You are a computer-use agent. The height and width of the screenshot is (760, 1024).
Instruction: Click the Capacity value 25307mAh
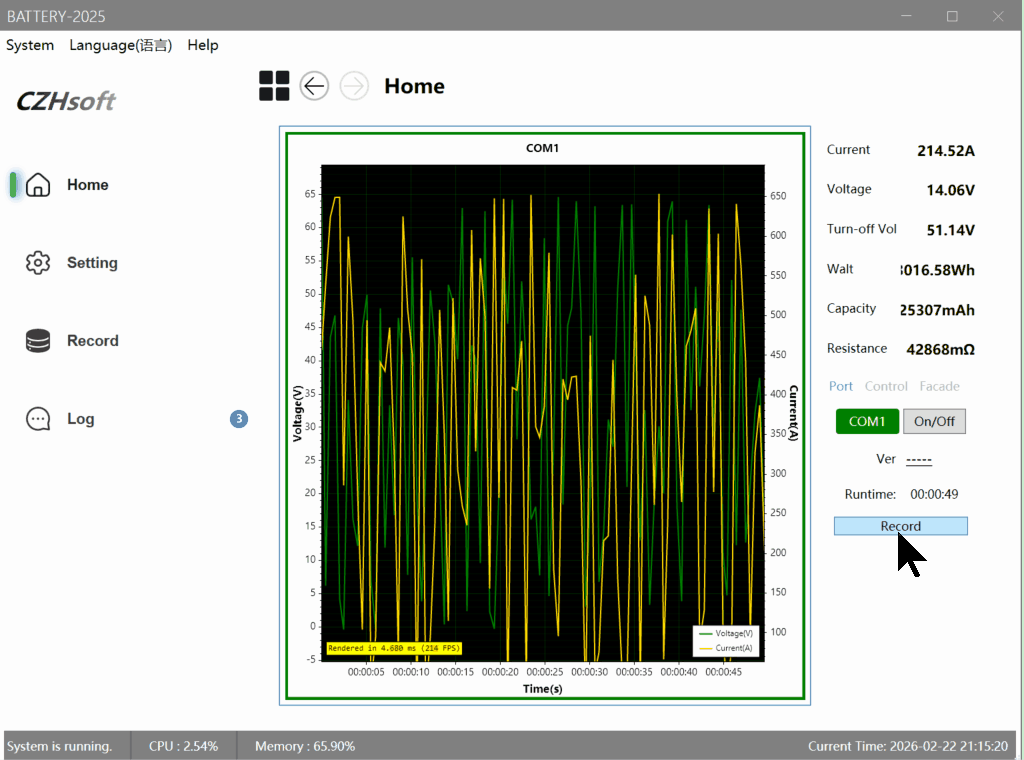coord(937,310)
